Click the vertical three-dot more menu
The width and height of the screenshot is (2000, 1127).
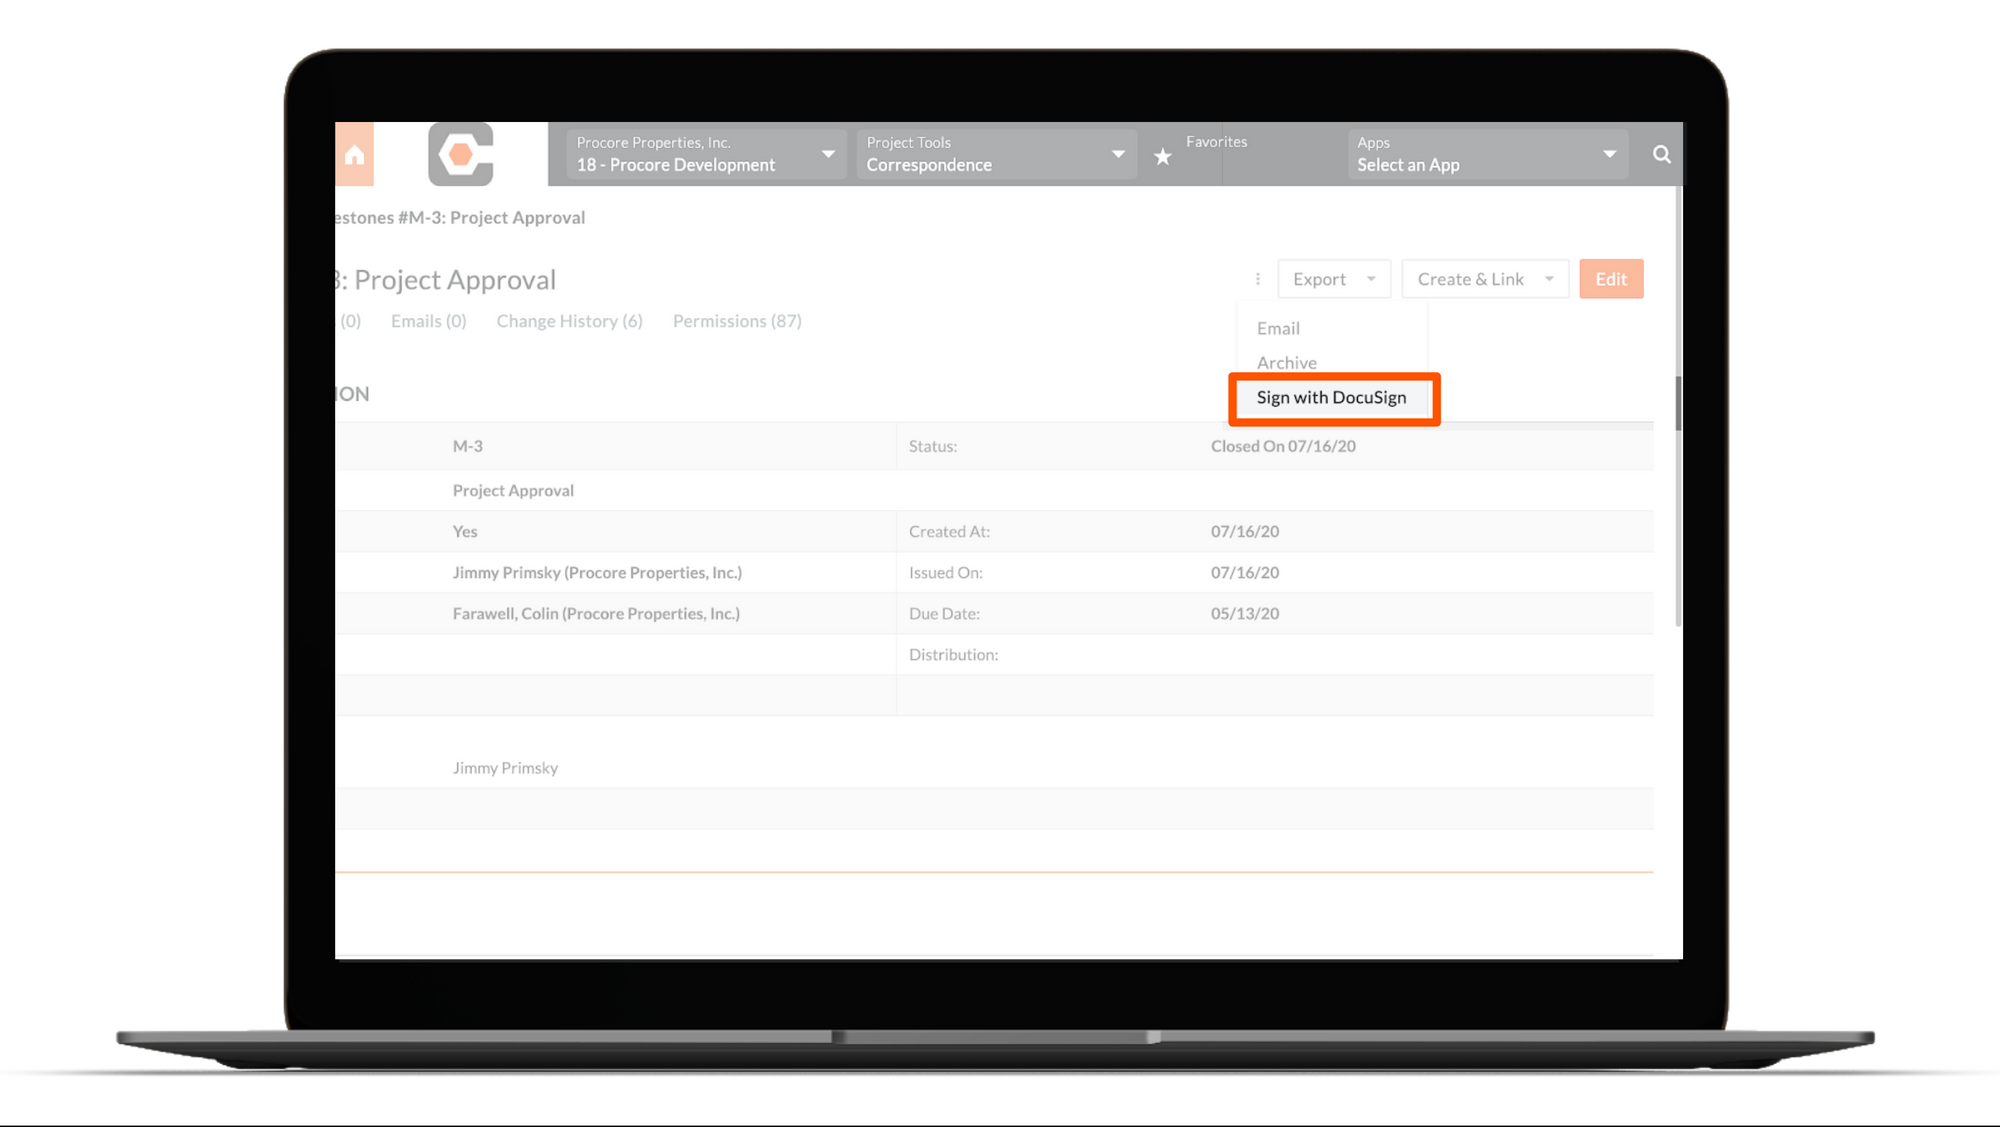1258,279
